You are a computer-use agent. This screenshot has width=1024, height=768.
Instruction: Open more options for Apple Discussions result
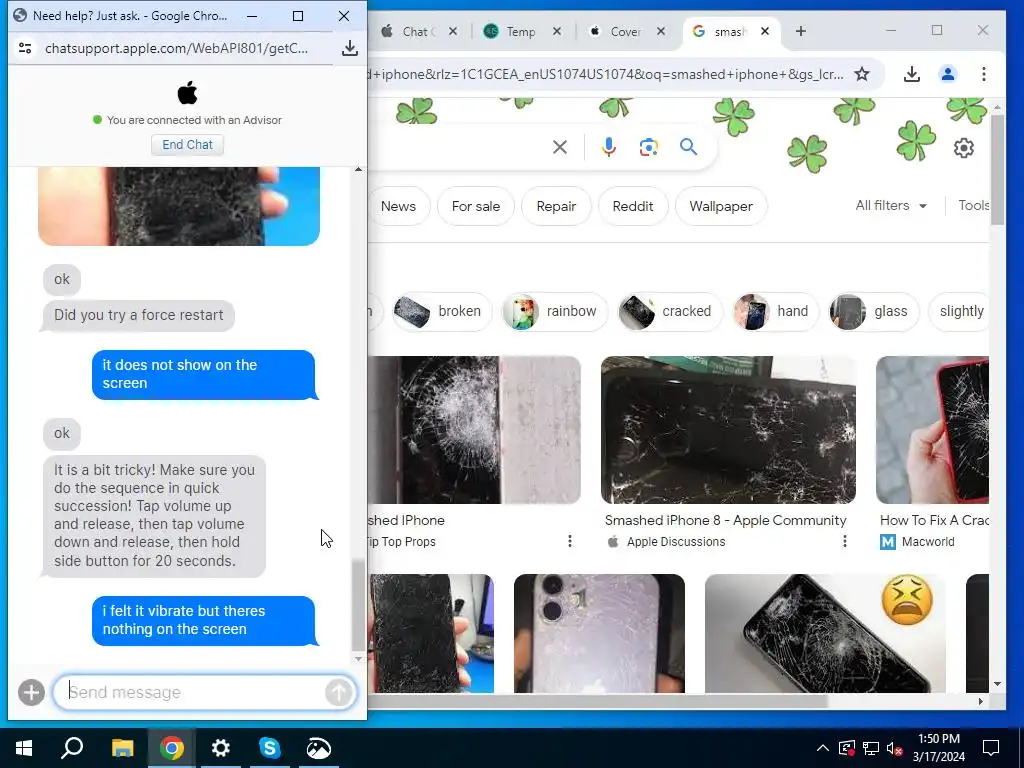tap(845, 541)
